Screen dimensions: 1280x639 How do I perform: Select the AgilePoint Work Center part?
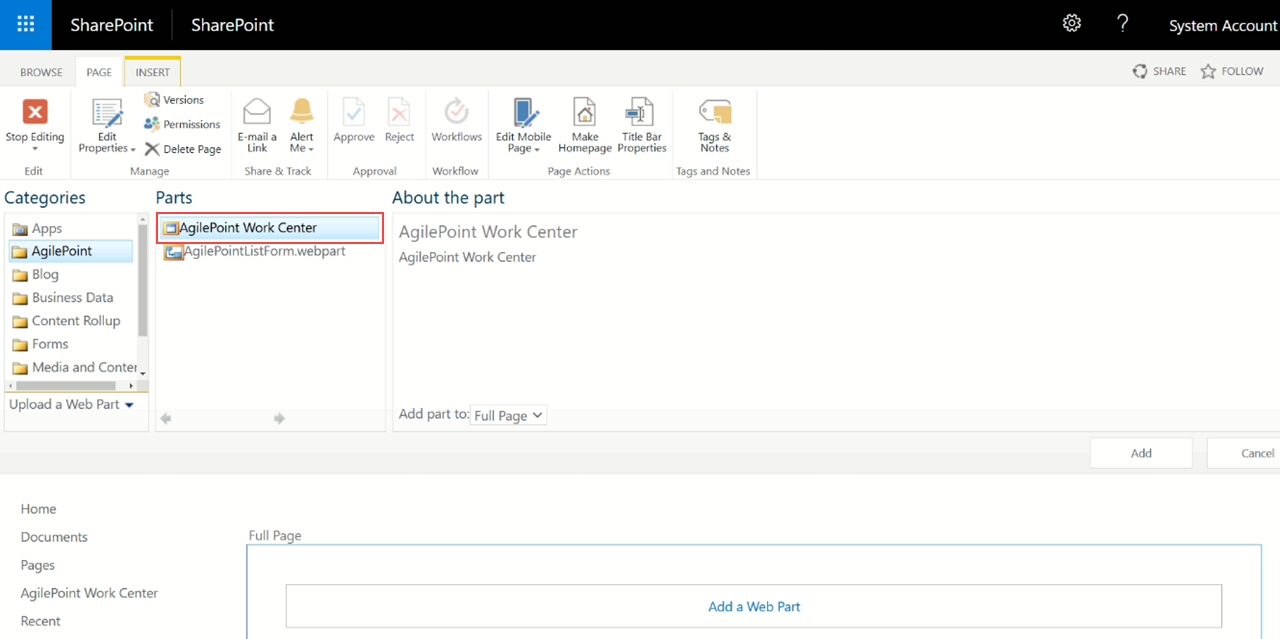(269, 228)
